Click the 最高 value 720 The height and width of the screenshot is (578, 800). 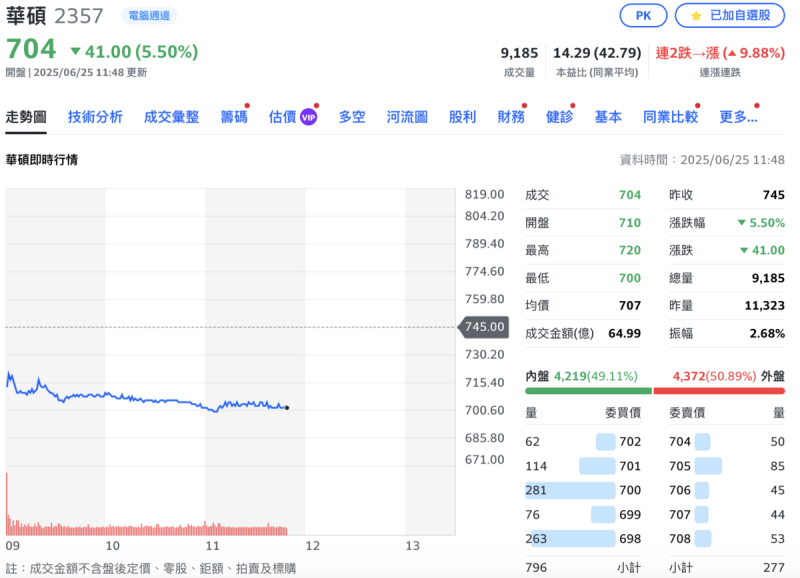[x=630, y=250]
